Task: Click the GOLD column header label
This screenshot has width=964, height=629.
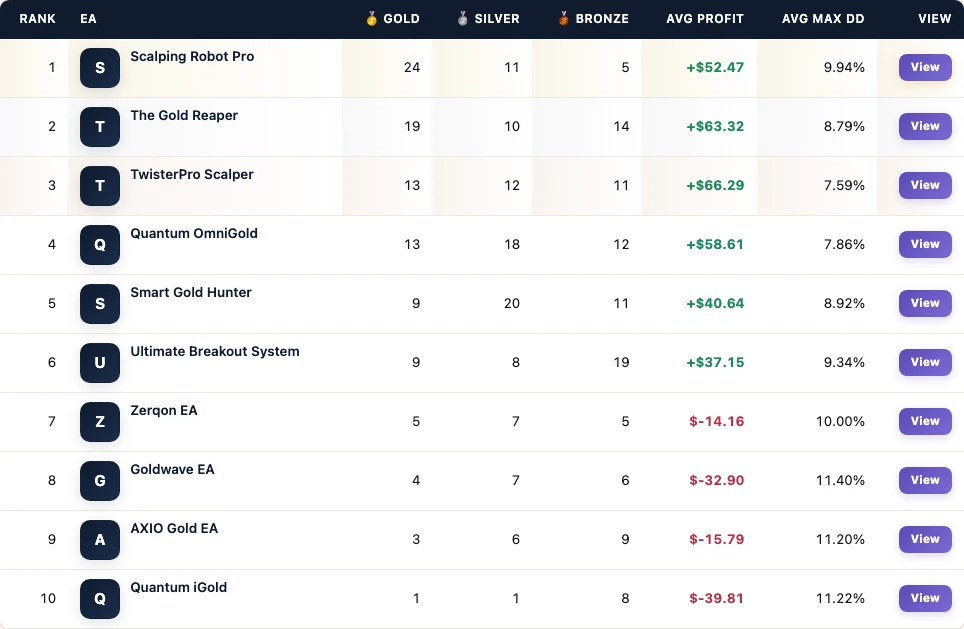Action: pos(401,18)
